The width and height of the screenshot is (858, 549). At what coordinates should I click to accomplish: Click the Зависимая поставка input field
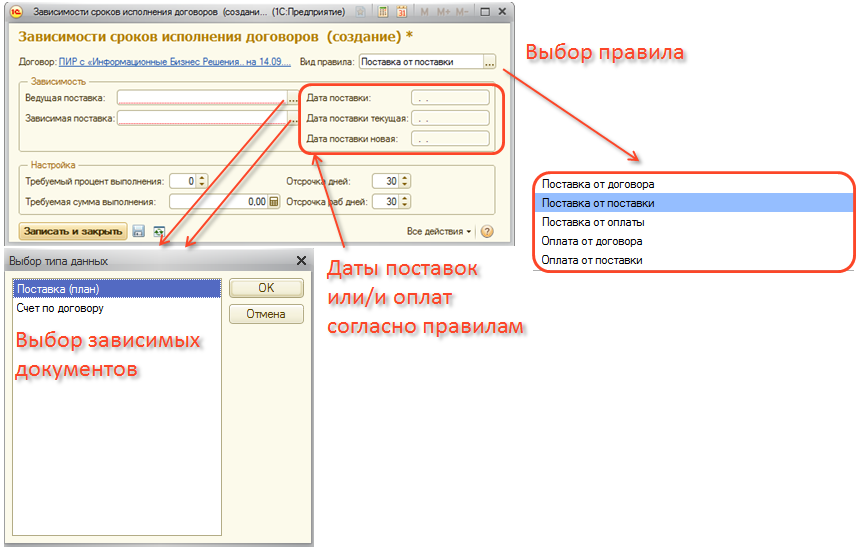tap(200, 118)
